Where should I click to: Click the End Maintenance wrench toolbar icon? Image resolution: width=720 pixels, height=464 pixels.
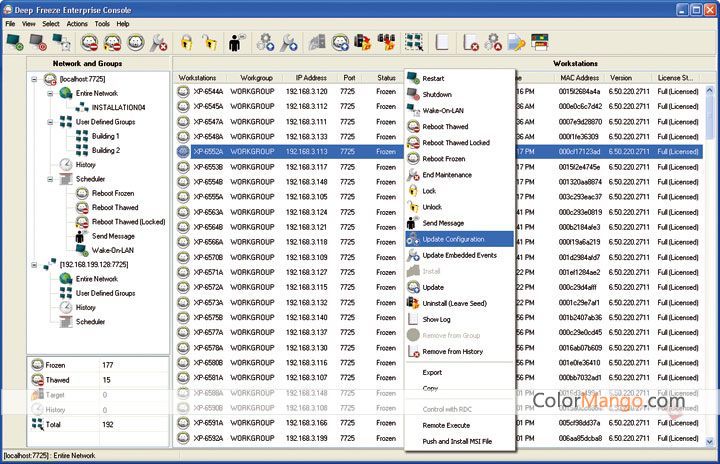click(159, 43)
